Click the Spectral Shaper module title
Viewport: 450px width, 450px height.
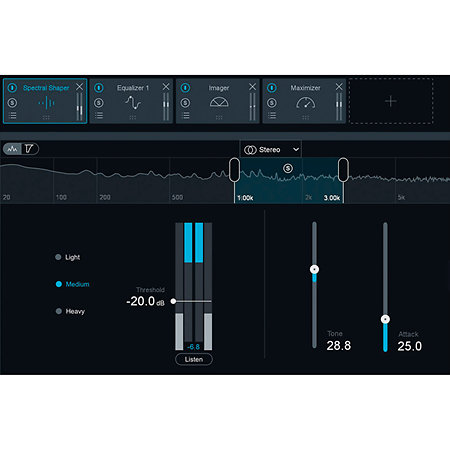click(x=46, y=88)
